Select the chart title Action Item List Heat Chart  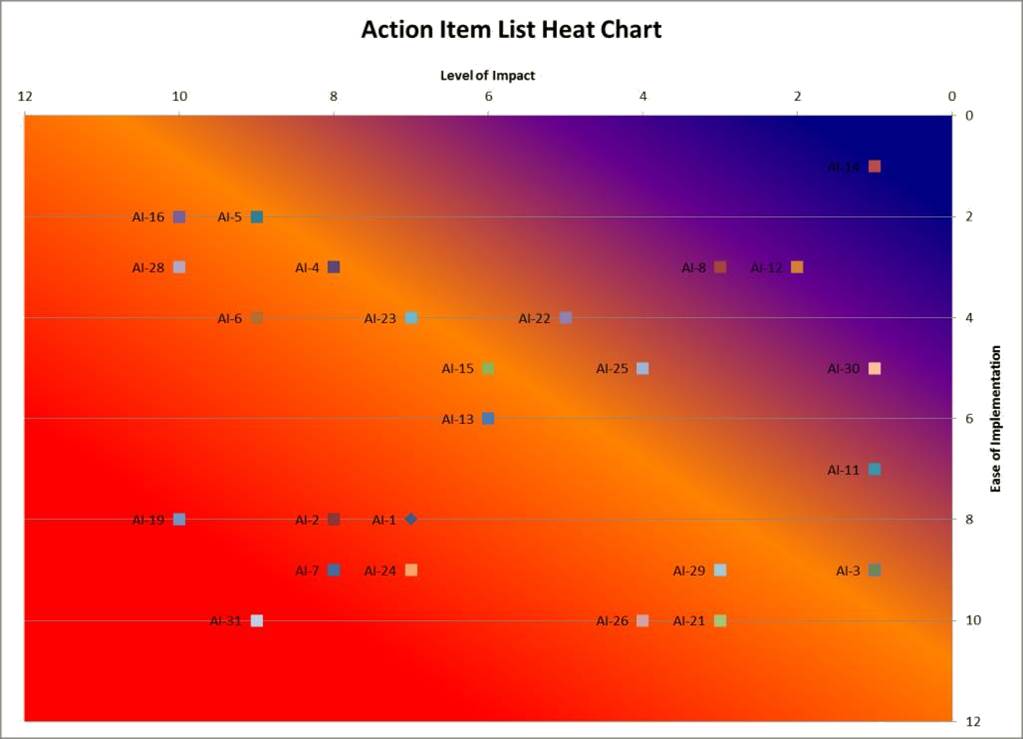coord(512,29)
